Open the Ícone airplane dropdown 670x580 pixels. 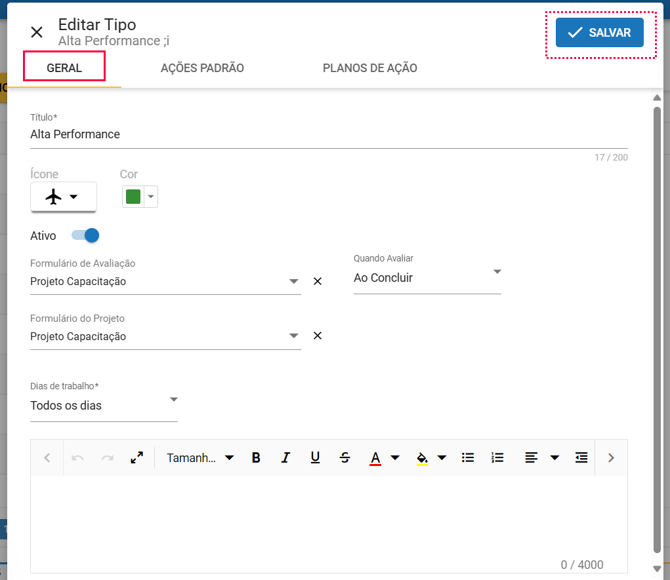63,197
